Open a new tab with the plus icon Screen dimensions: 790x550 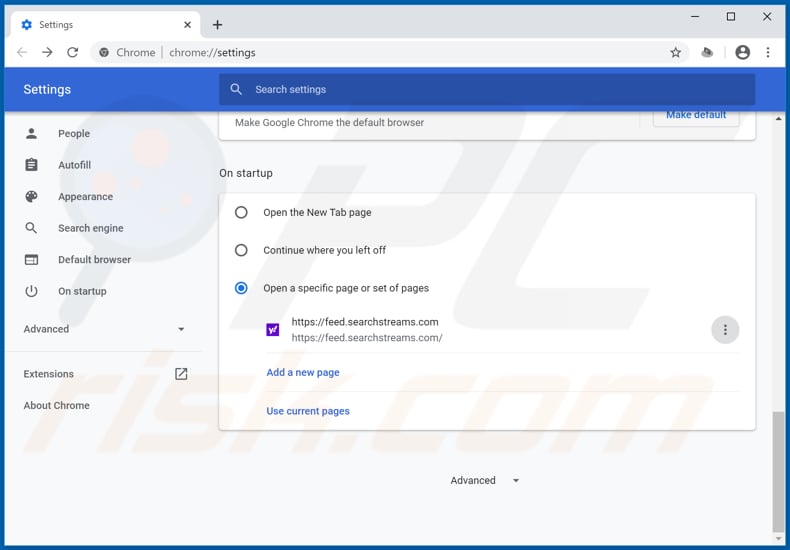[217, 25]
